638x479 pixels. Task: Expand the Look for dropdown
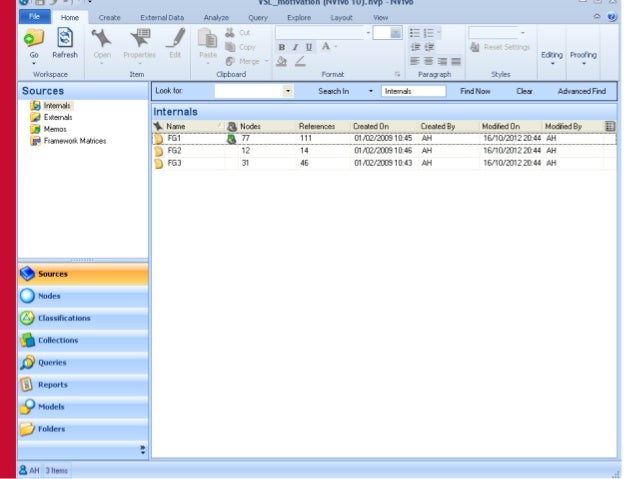[288, 91]
